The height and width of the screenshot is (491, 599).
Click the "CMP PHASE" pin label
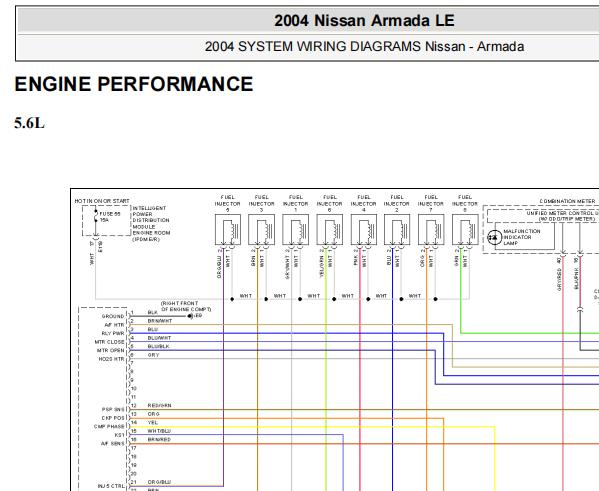click(109, 426)
